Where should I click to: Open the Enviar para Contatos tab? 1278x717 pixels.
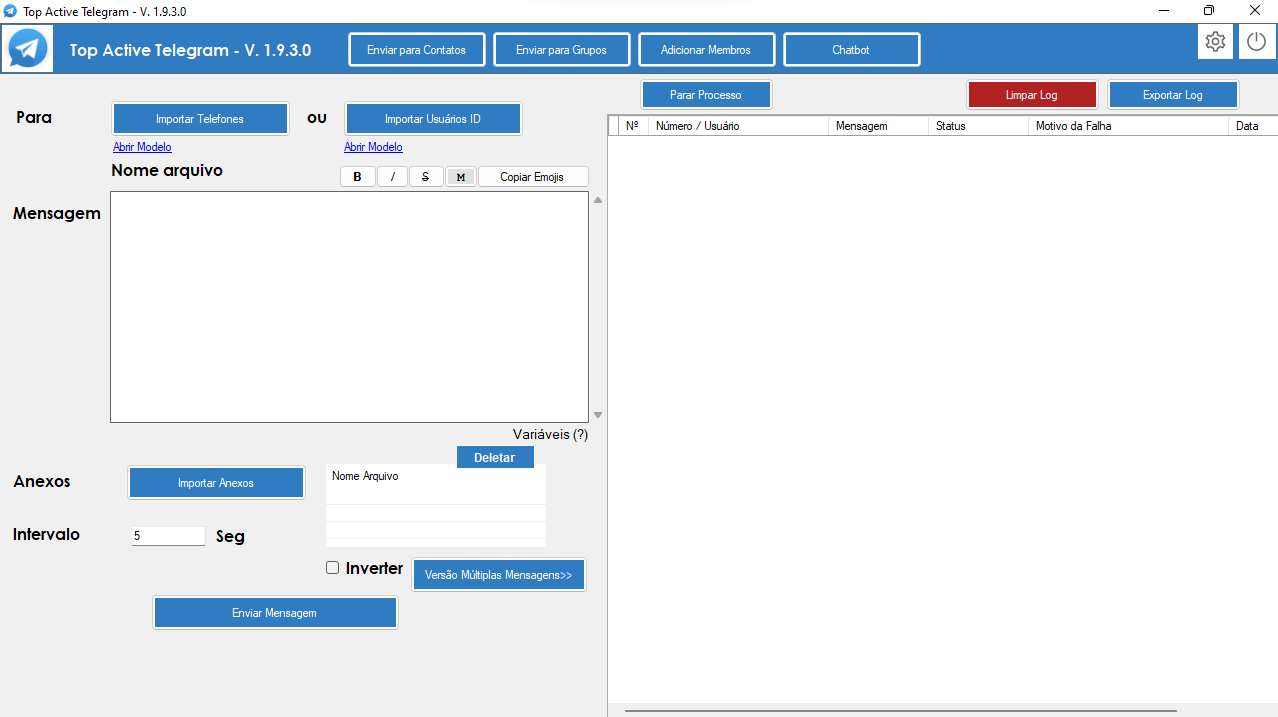[416, 50]
